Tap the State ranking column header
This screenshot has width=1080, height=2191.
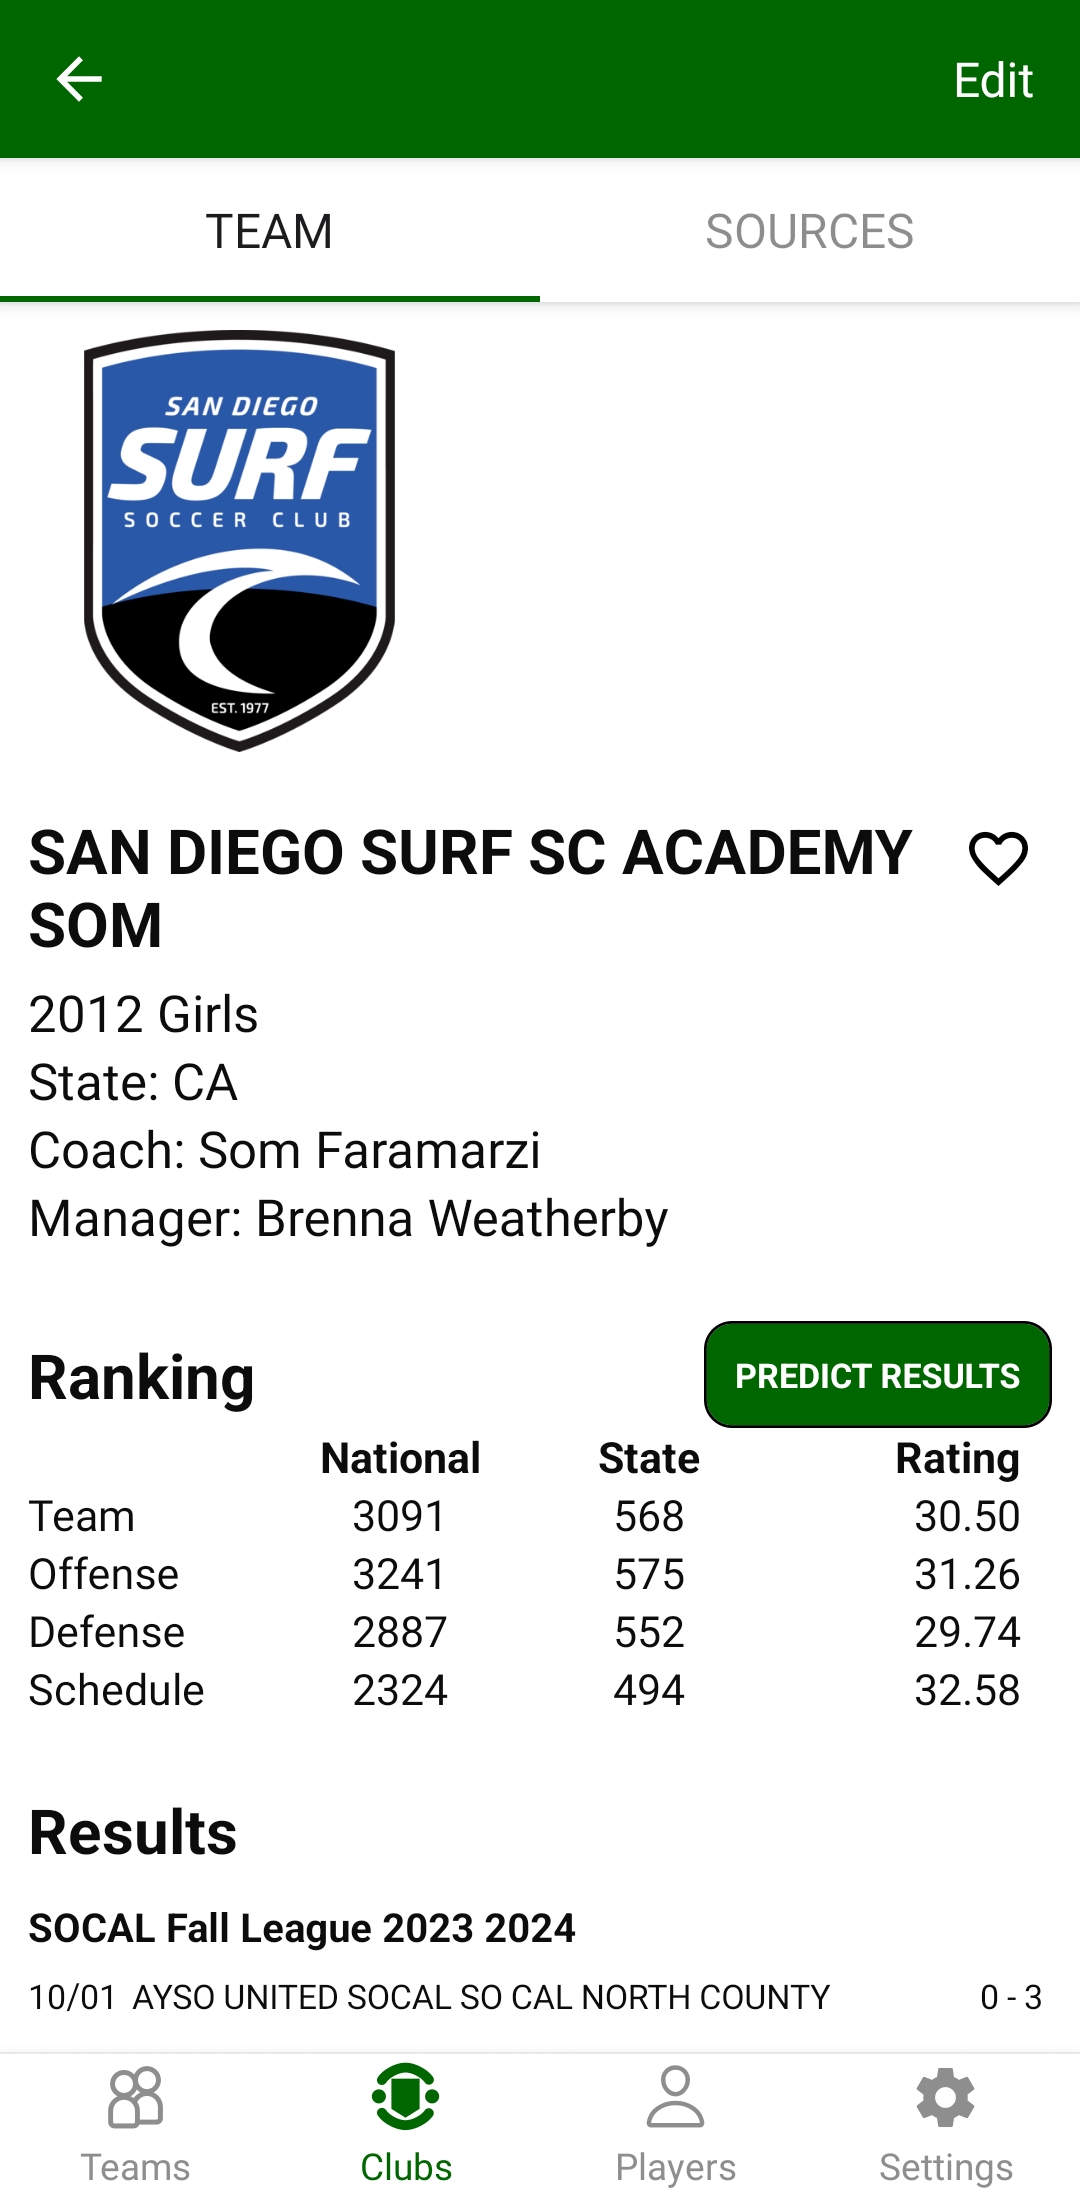tap(649, 1459)
